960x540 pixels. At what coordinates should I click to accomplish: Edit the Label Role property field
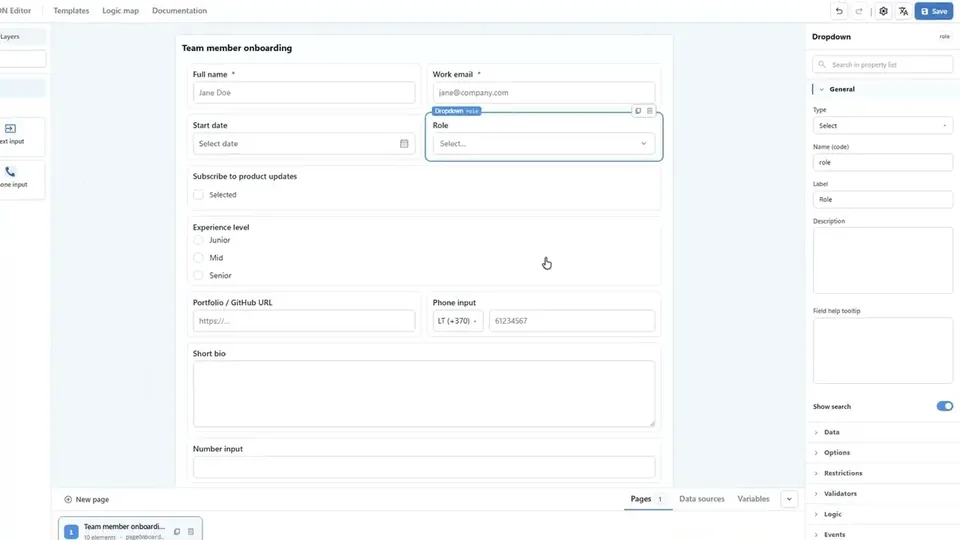click(882, 200)
